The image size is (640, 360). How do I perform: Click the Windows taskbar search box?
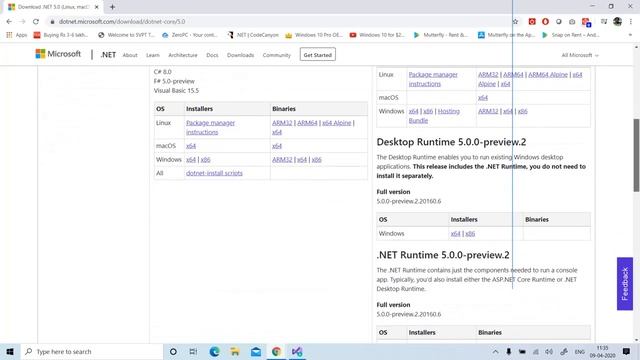coord(92,351)
